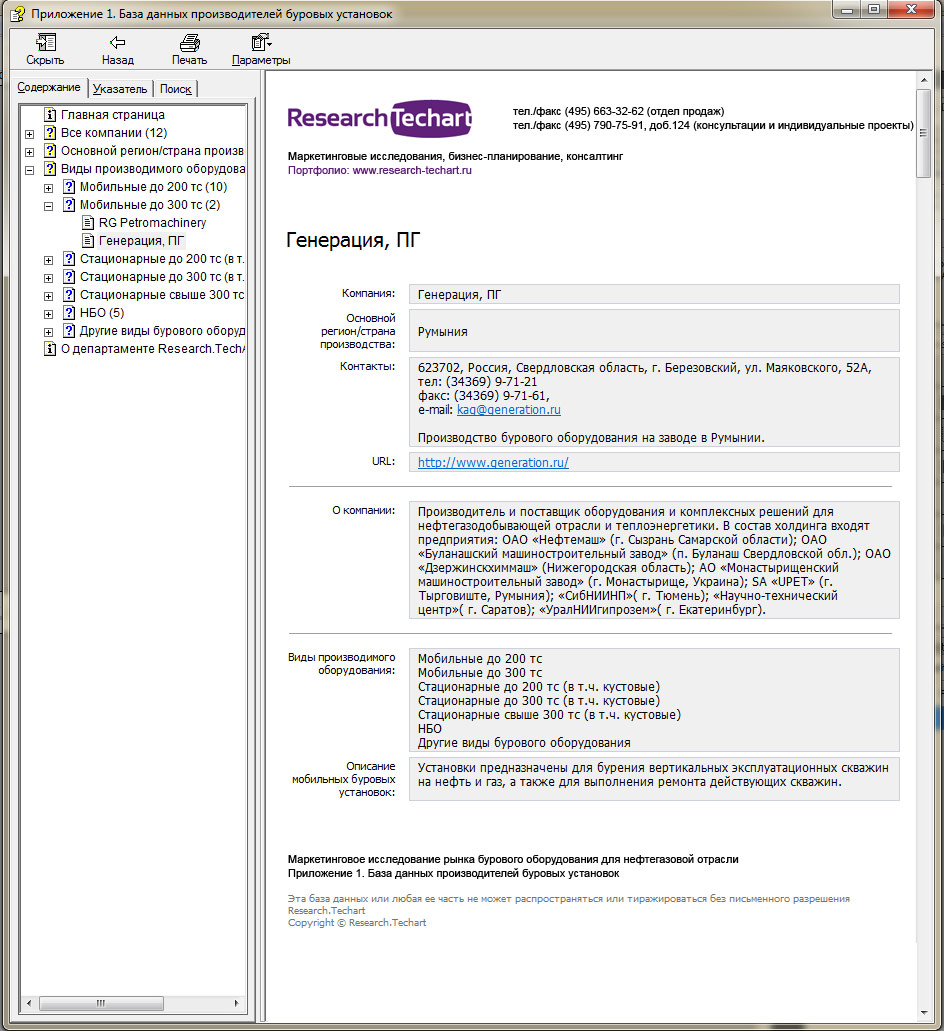Select the Главная страница tree item
The height and width of the screenshot is (1031, 944).
coord(113,114)
